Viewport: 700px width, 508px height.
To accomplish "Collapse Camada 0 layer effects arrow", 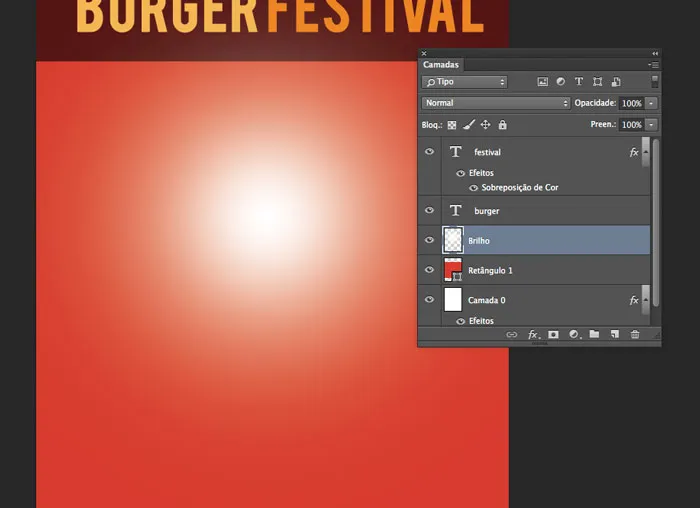I will (x=646, y=300).
